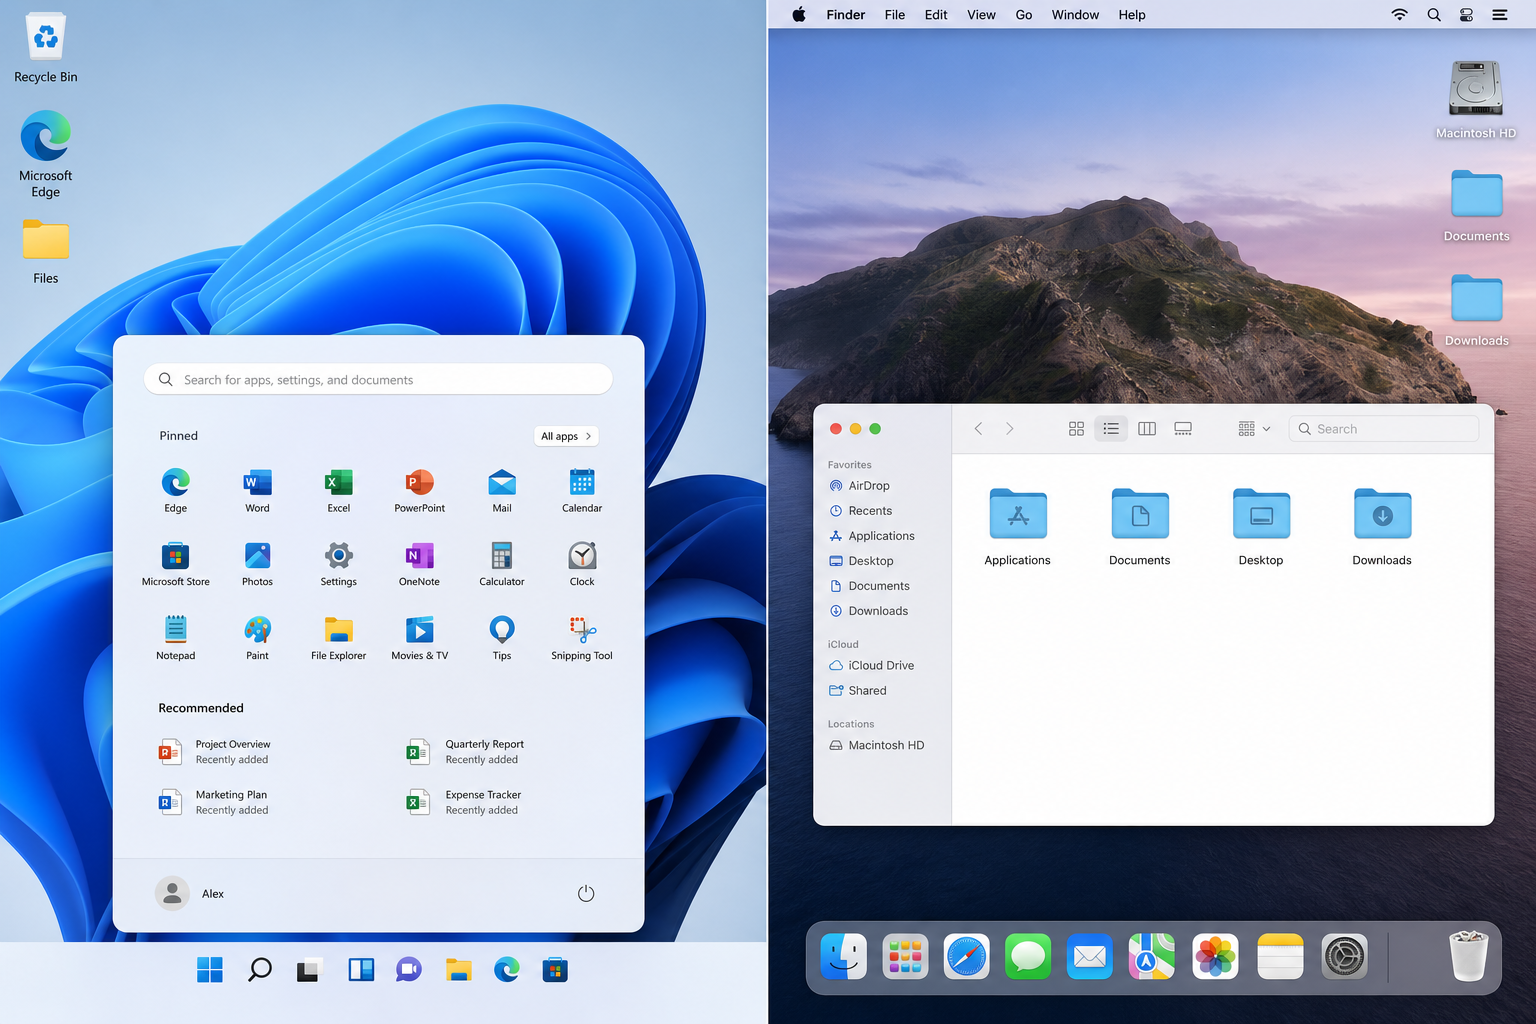Open Photos app in Start menu

(257, 564)
